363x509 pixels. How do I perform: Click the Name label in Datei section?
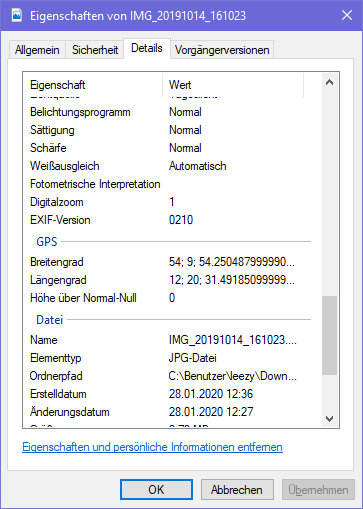[44, 340]
